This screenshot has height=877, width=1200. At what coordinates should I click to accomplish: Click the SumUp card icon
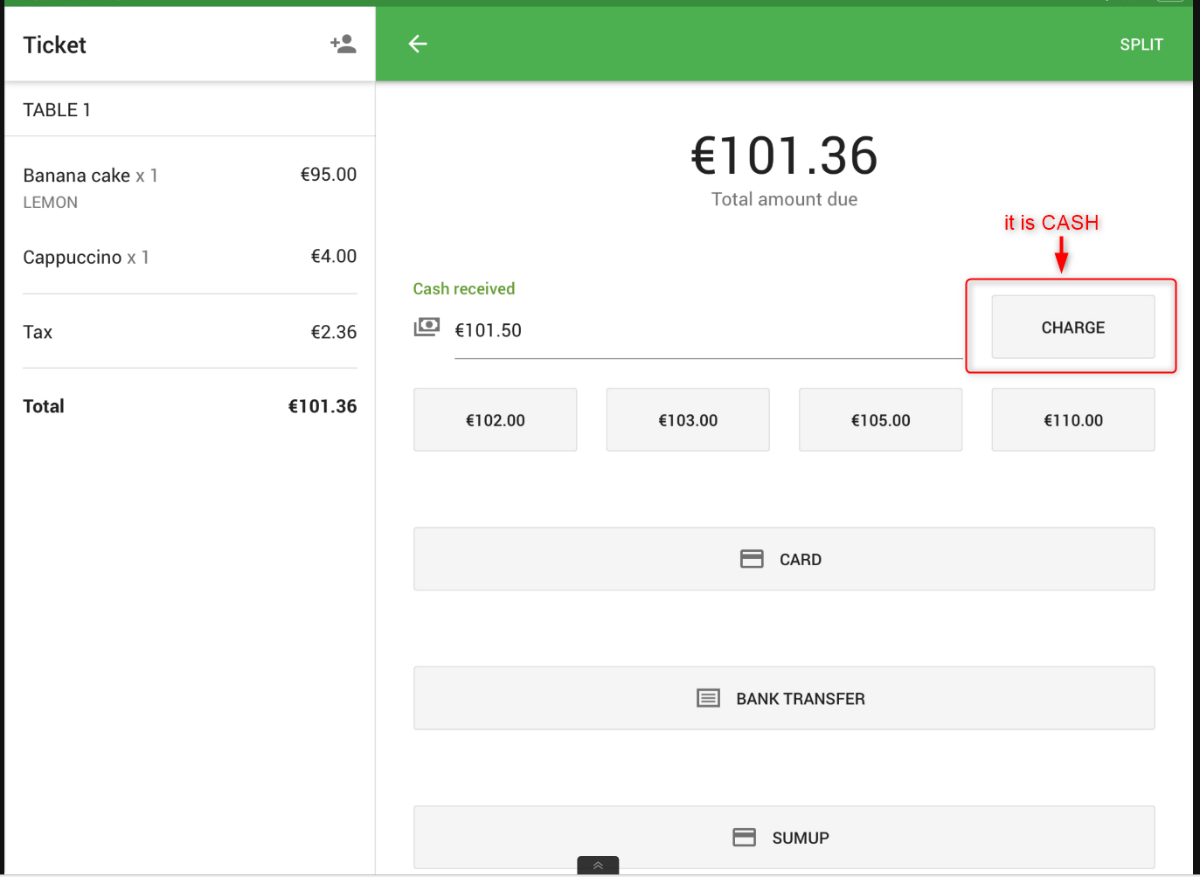point(744,837)
